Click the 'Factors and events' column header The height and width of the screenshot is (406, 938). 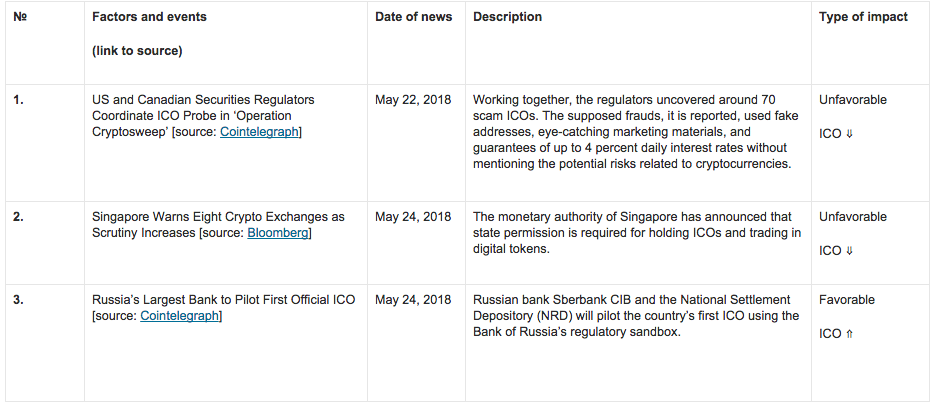[149, 17]
